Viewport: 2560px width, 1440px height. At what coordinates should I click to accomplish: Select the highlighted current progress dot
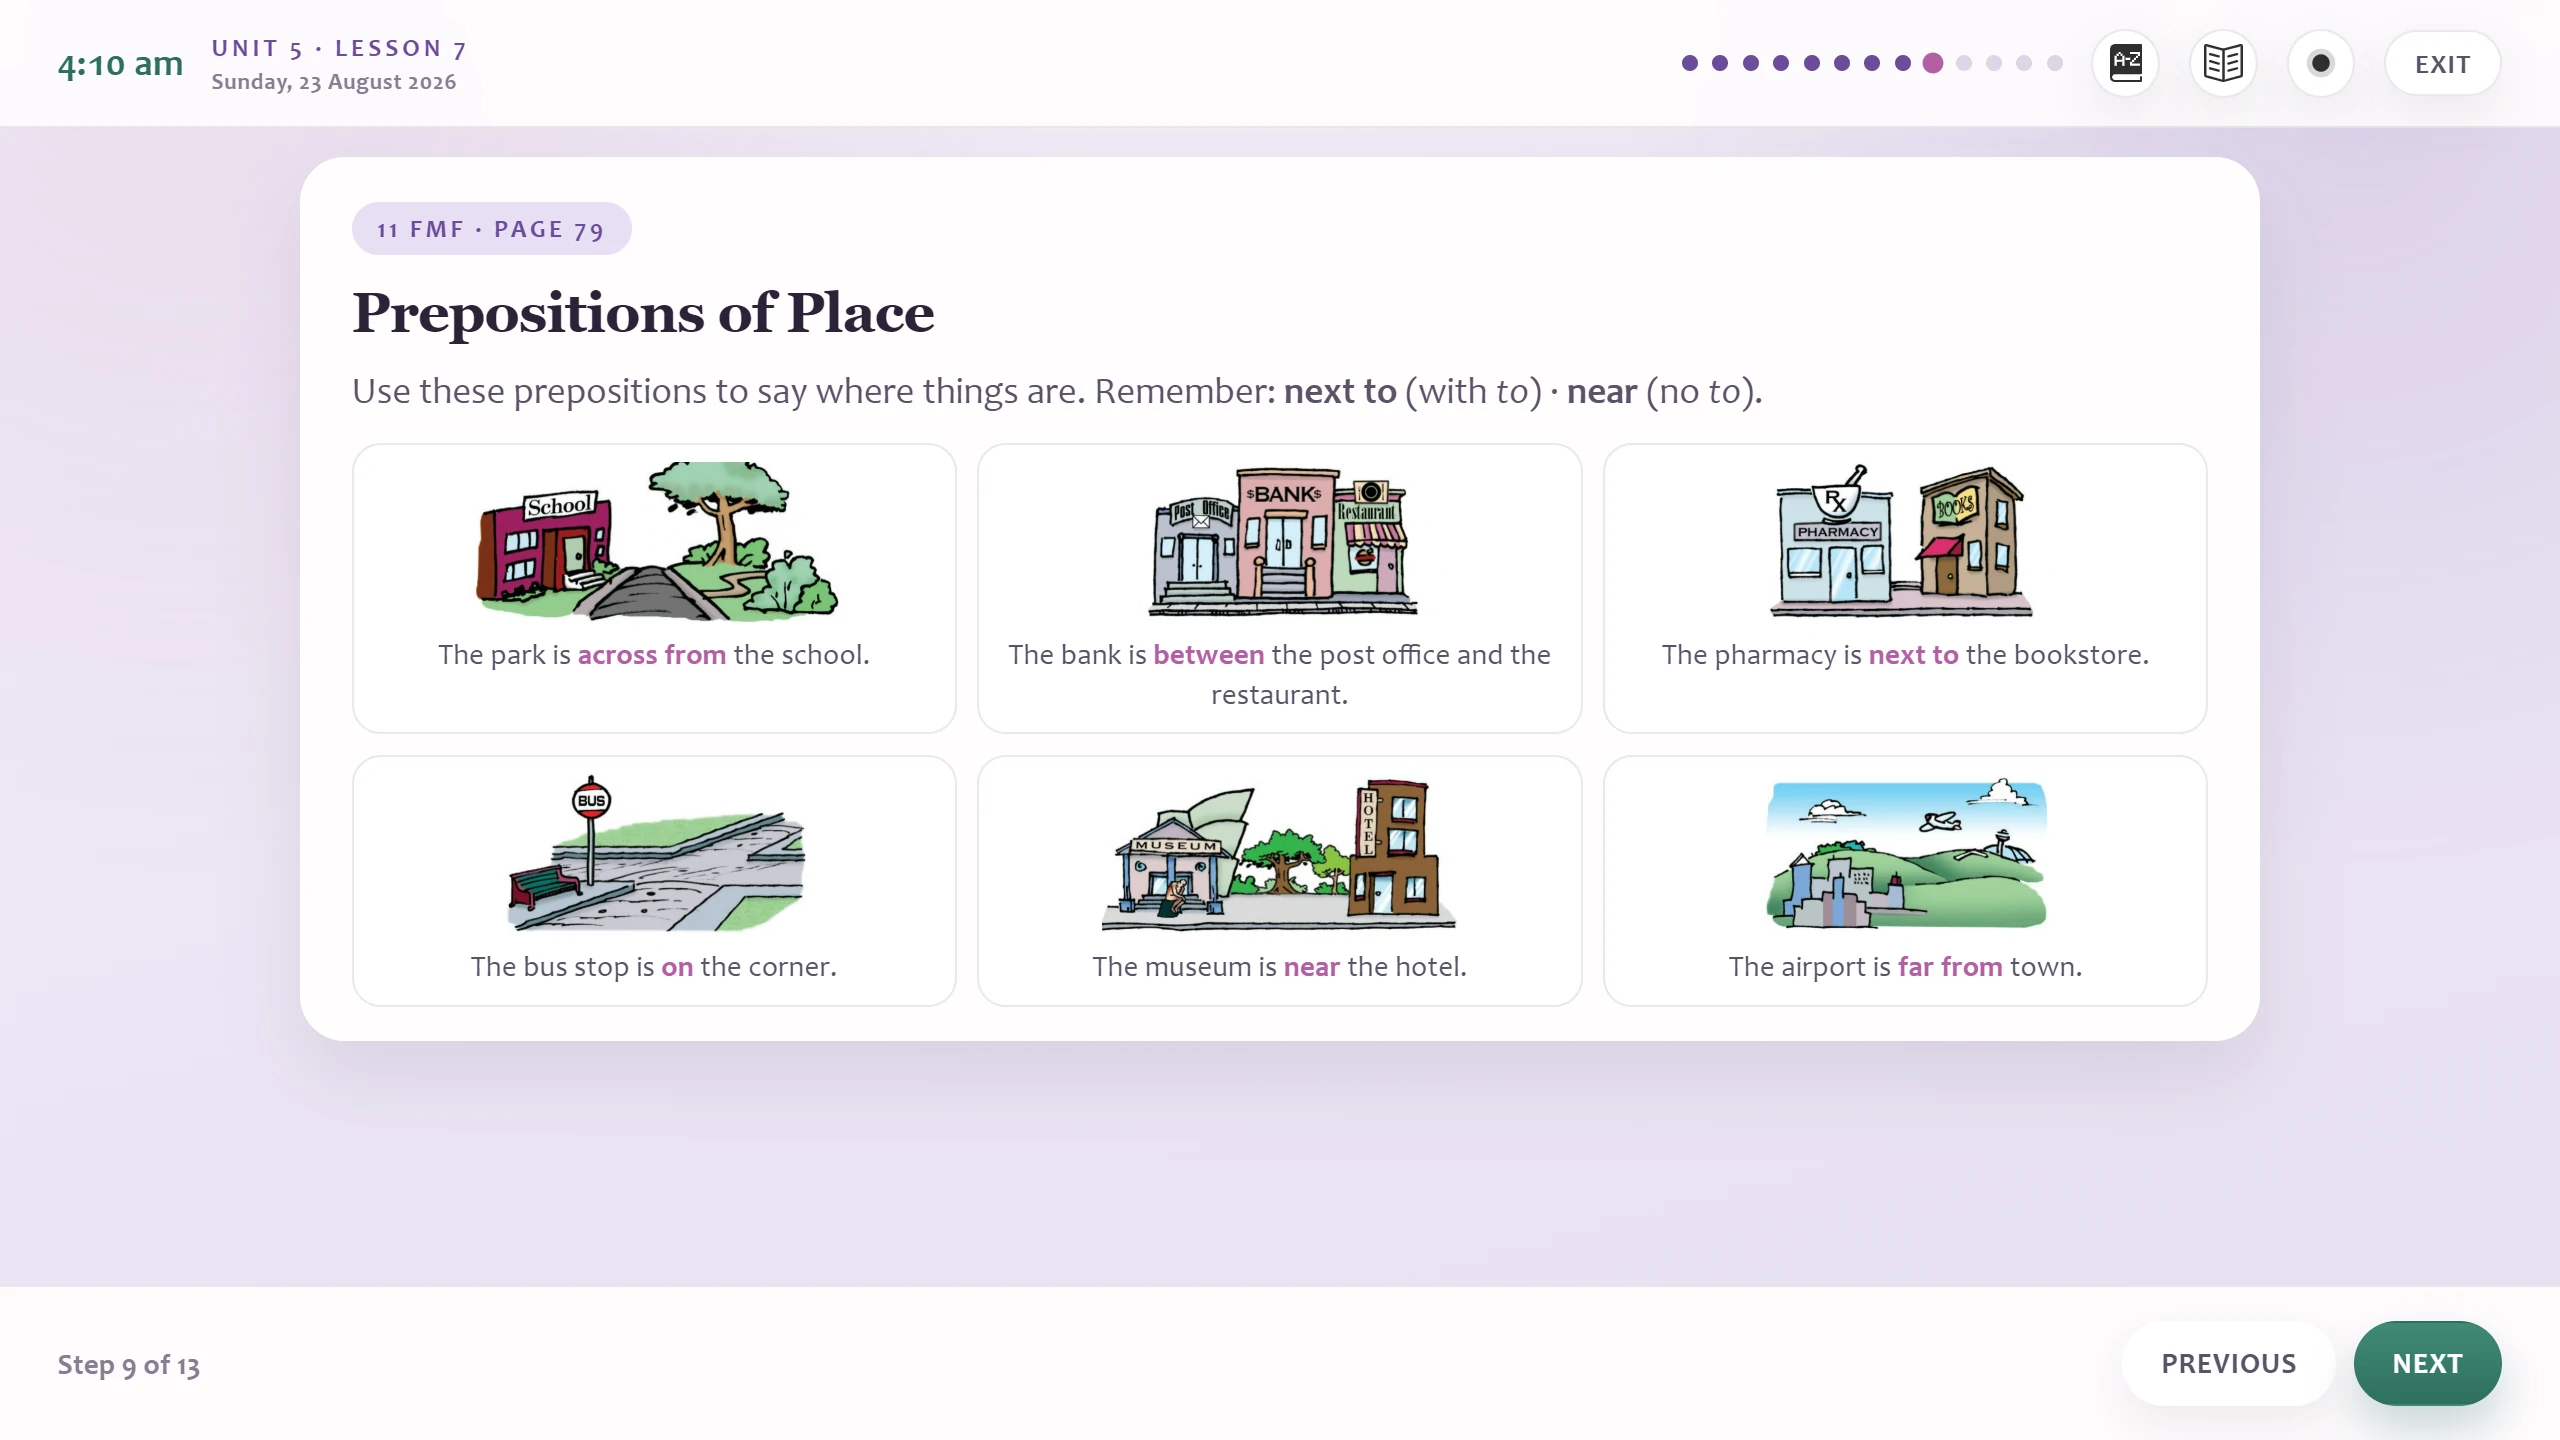1933,63
